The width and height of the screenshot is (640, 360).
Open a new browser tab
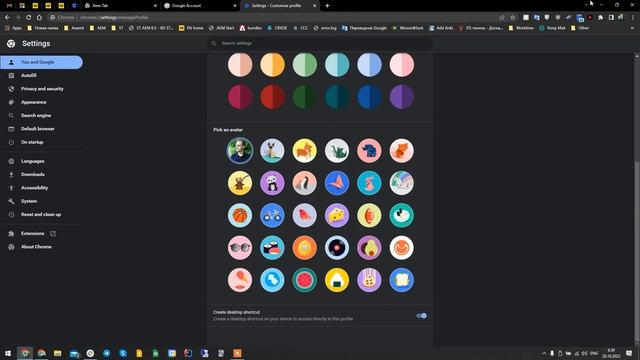click(x=327, y=6)
